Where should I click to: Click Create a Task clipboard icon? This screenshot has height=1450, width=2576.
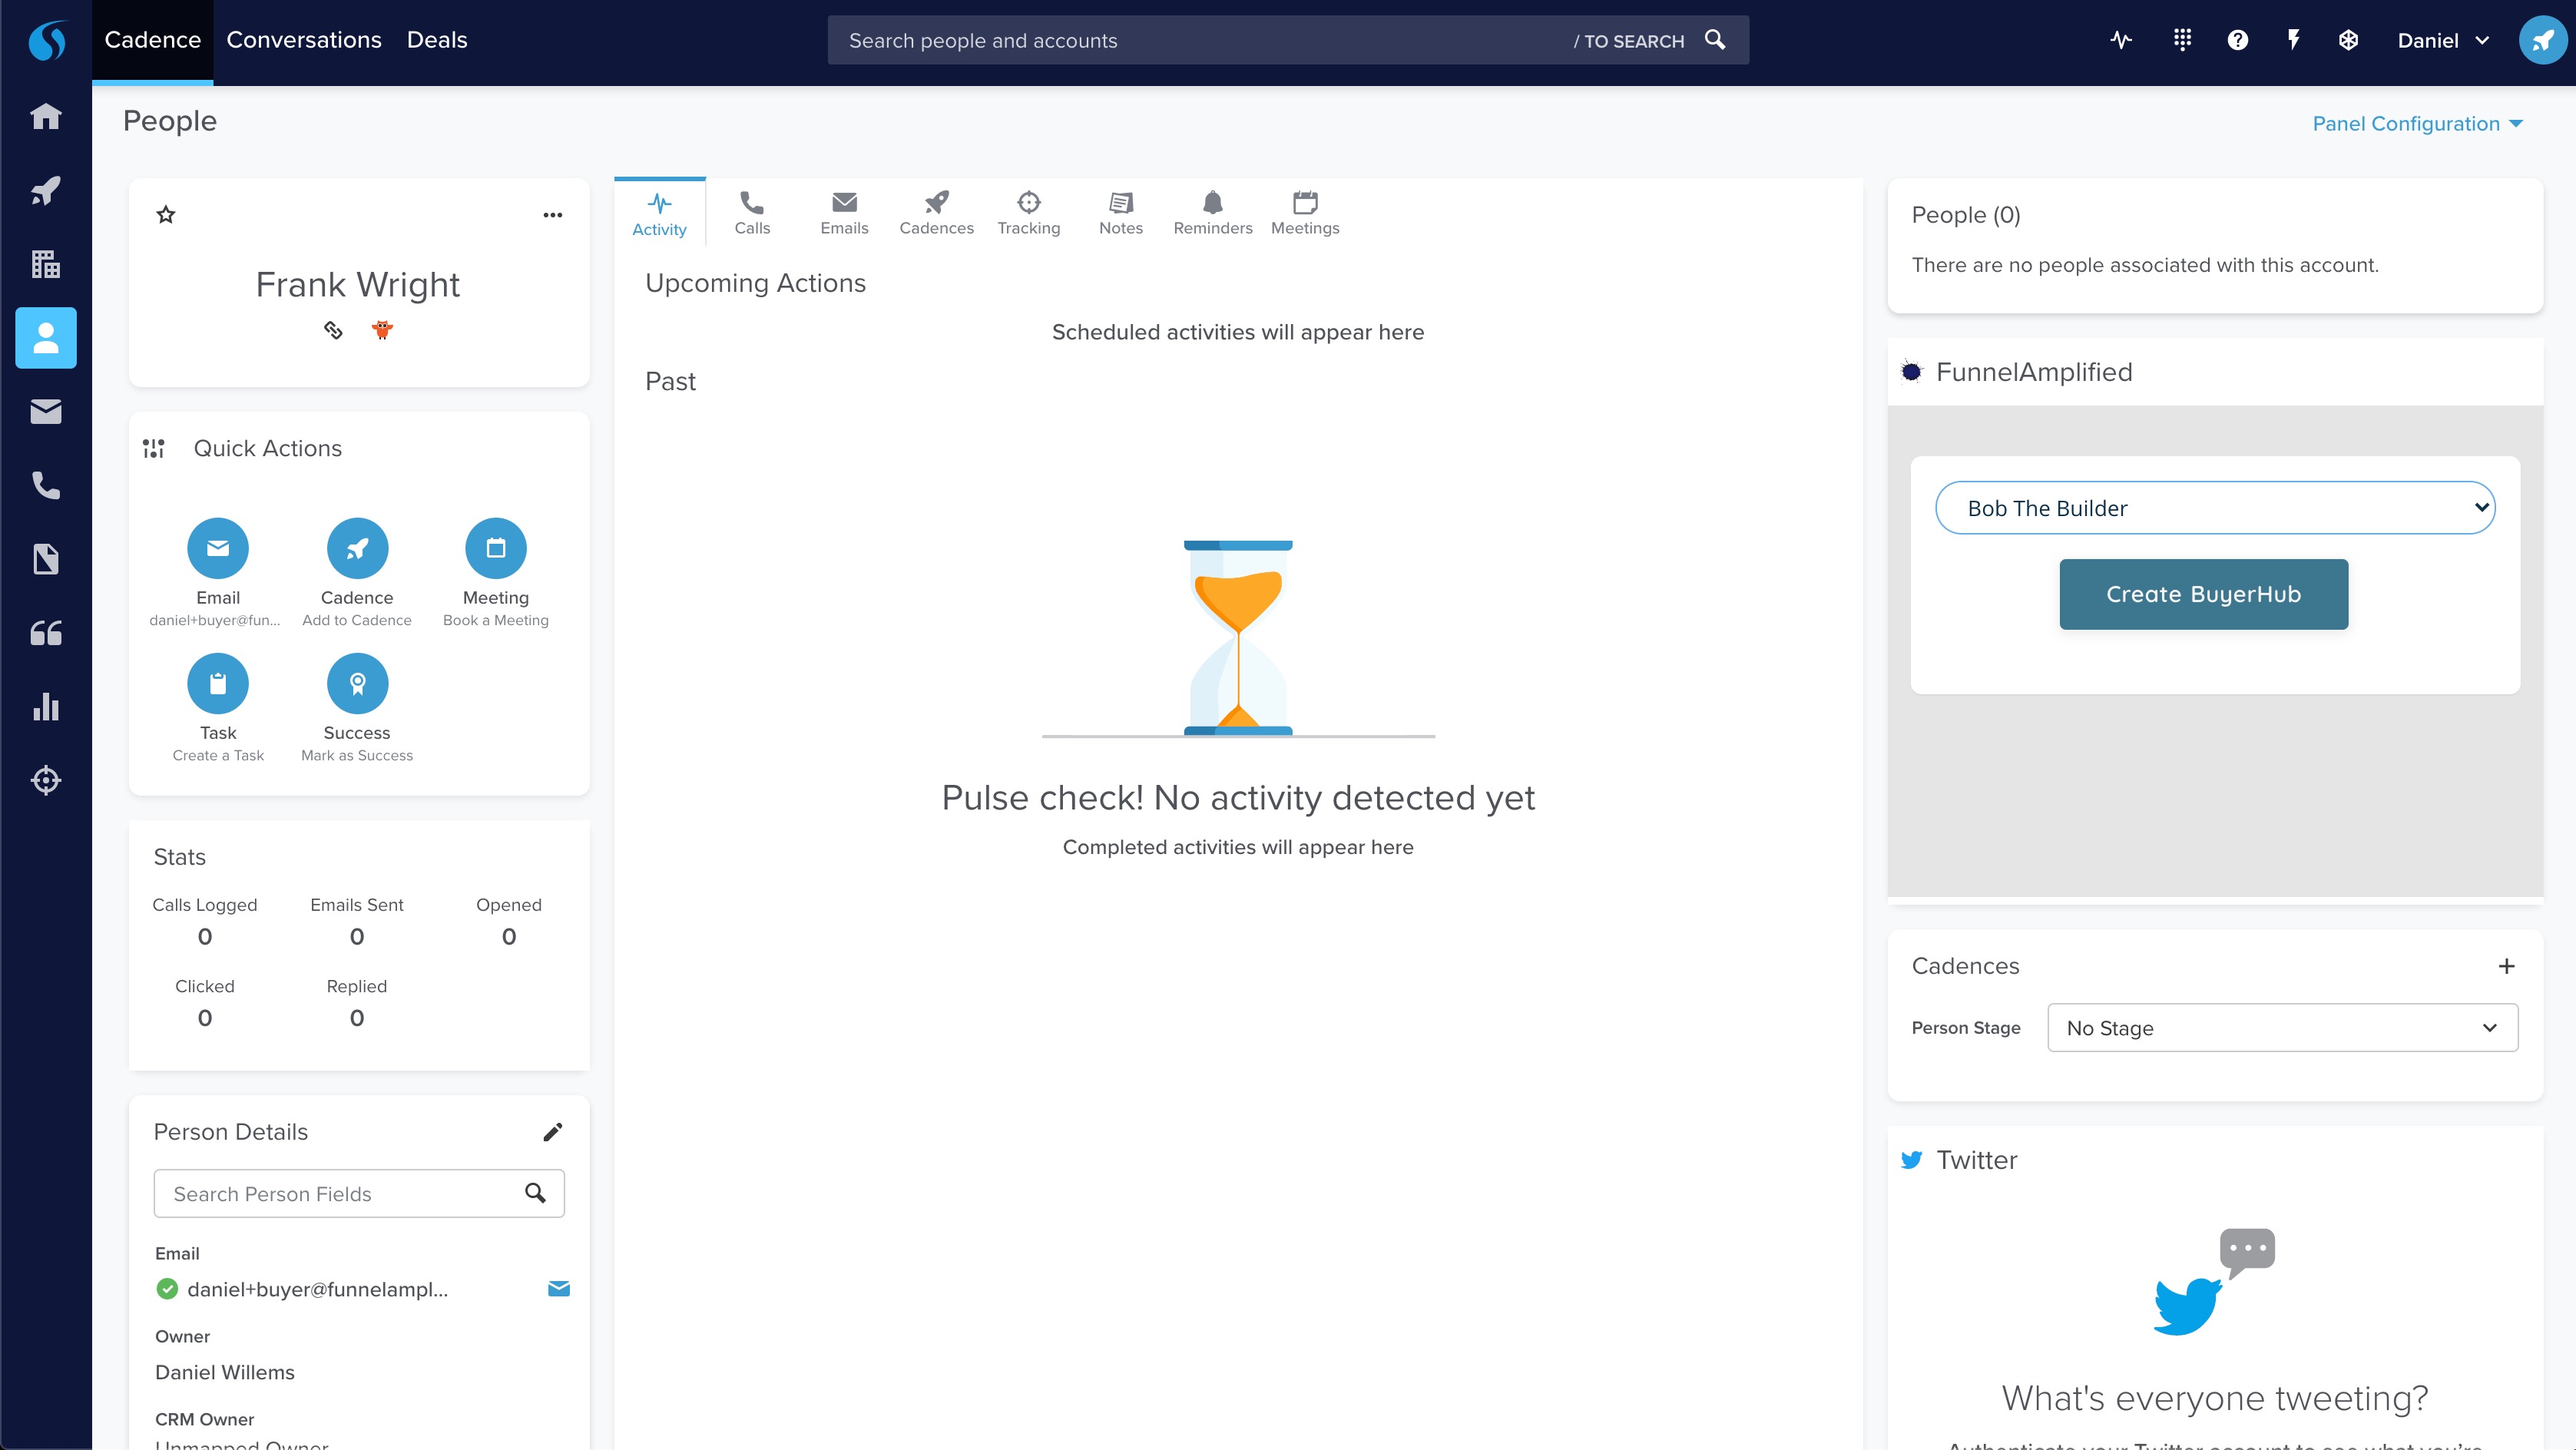pos(218,683)
